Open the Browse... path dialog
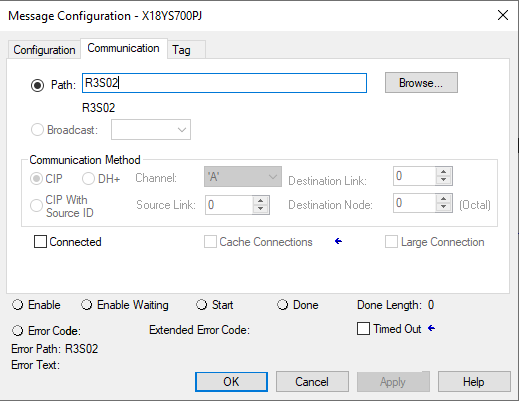 click(x=421, y=83)
